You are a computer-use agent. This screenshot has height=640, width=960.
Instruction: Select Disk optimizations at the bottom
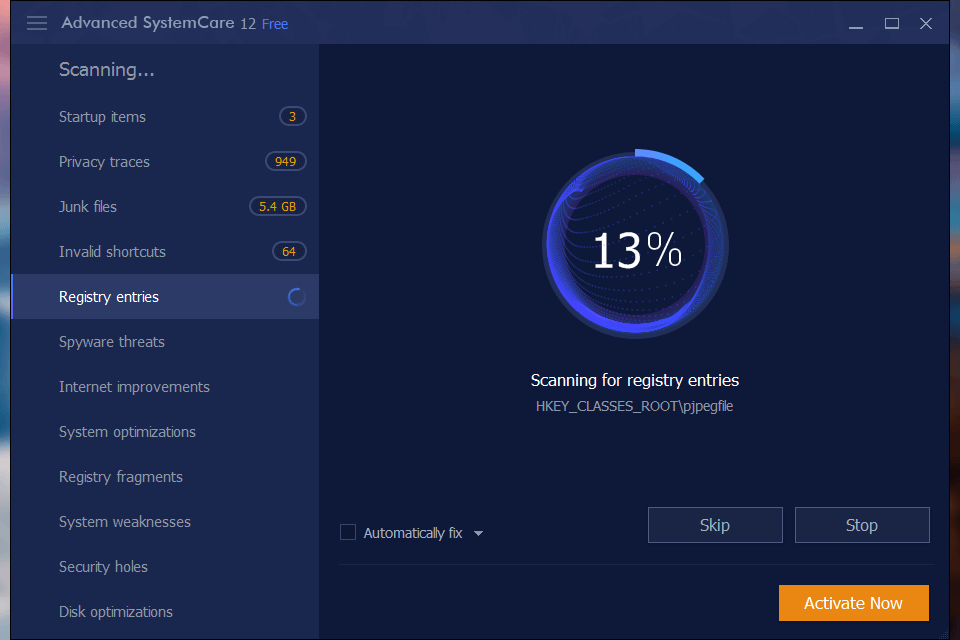pos(117,611)
